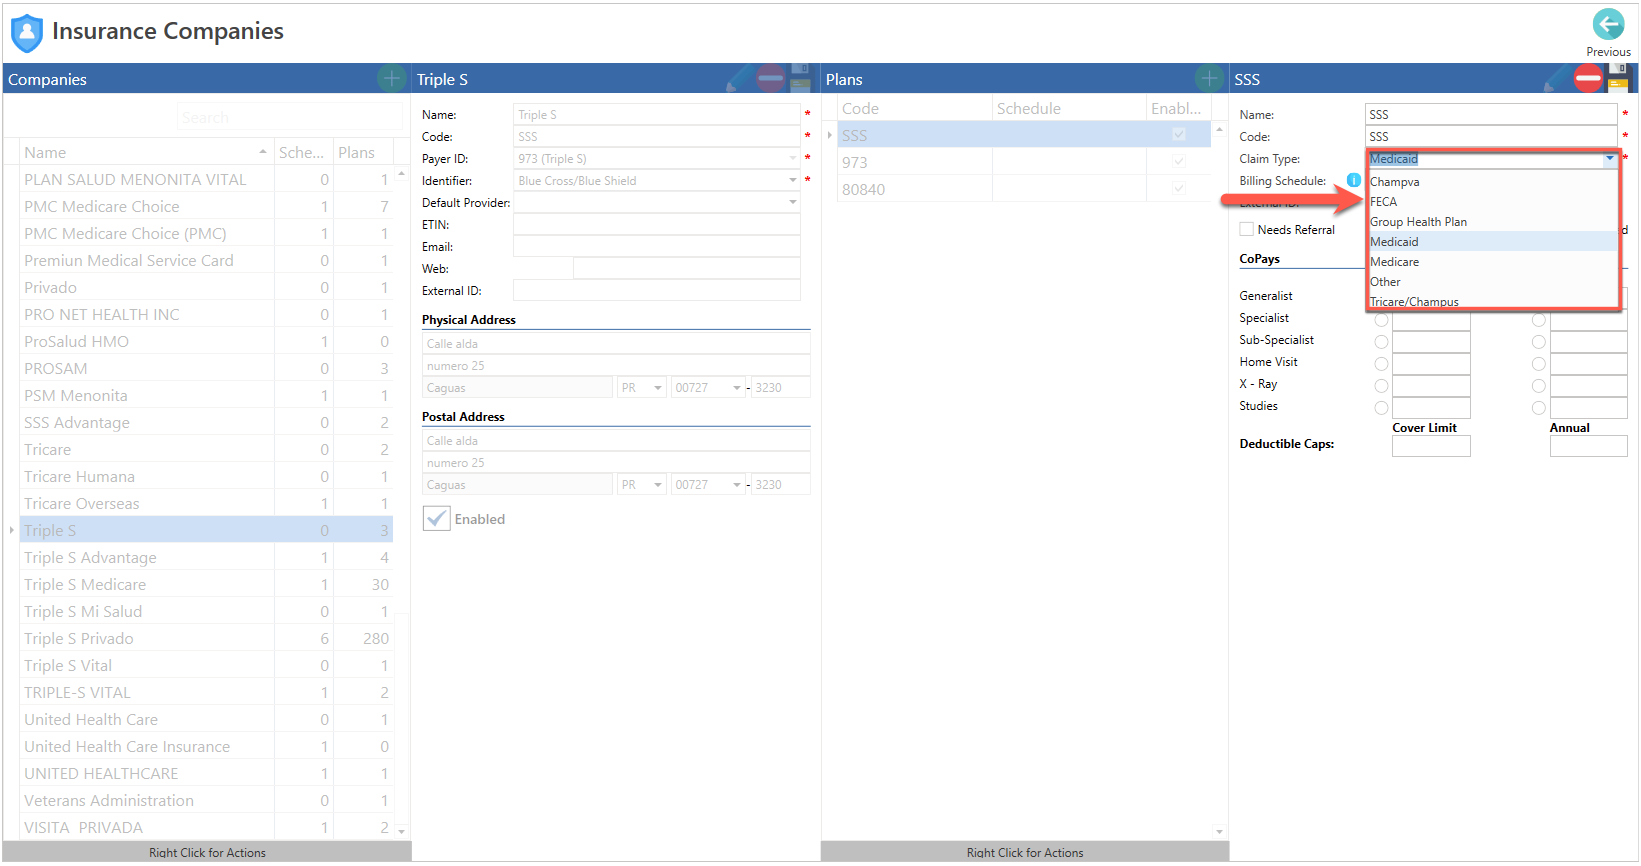
Task: Select the Tricare Humana company row
Action: pos(206,476)
